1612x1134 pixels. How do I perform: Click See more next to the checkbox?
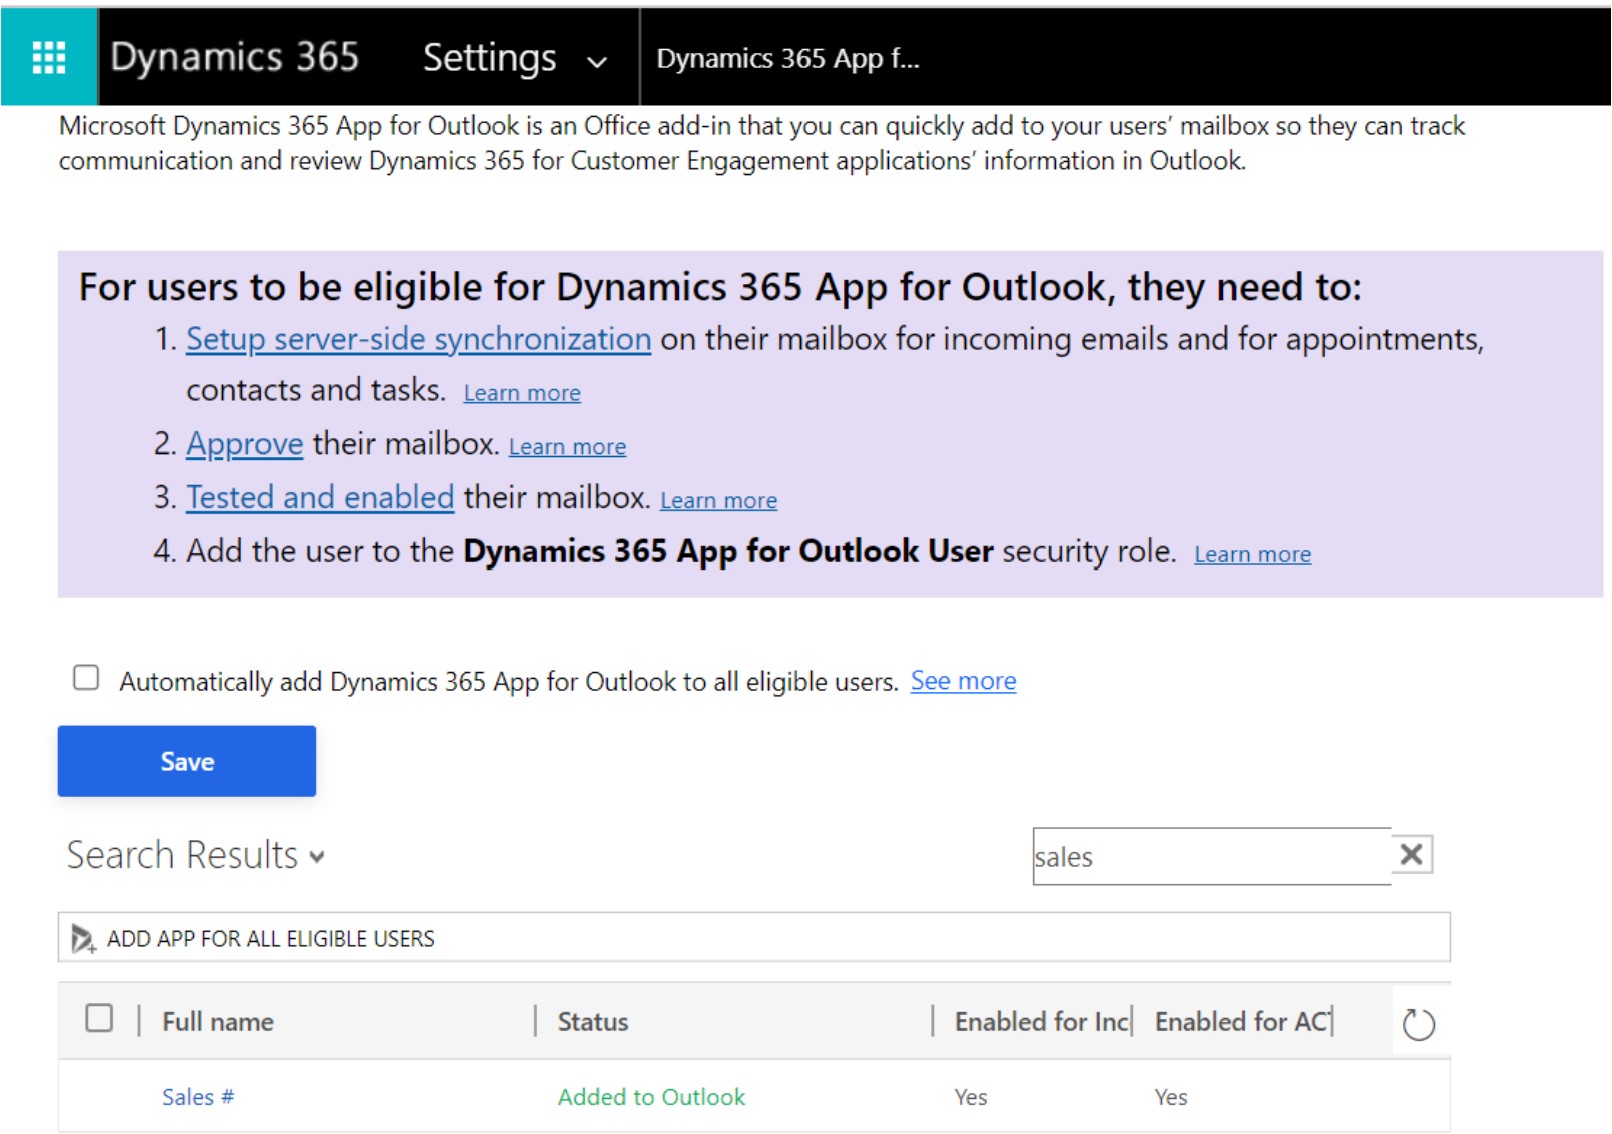[962, 680]
